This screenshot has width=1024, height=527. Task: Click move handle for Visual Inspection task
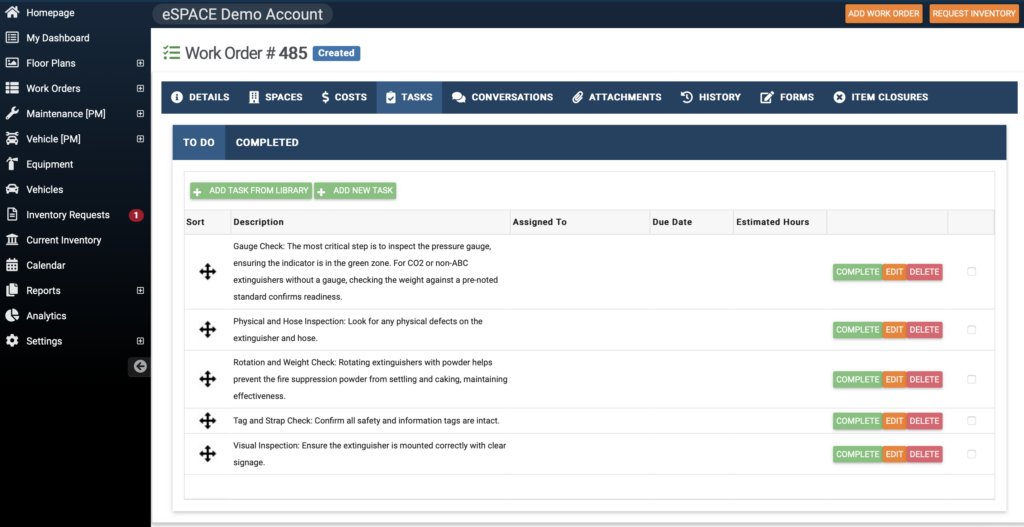[x=208, y=454]
